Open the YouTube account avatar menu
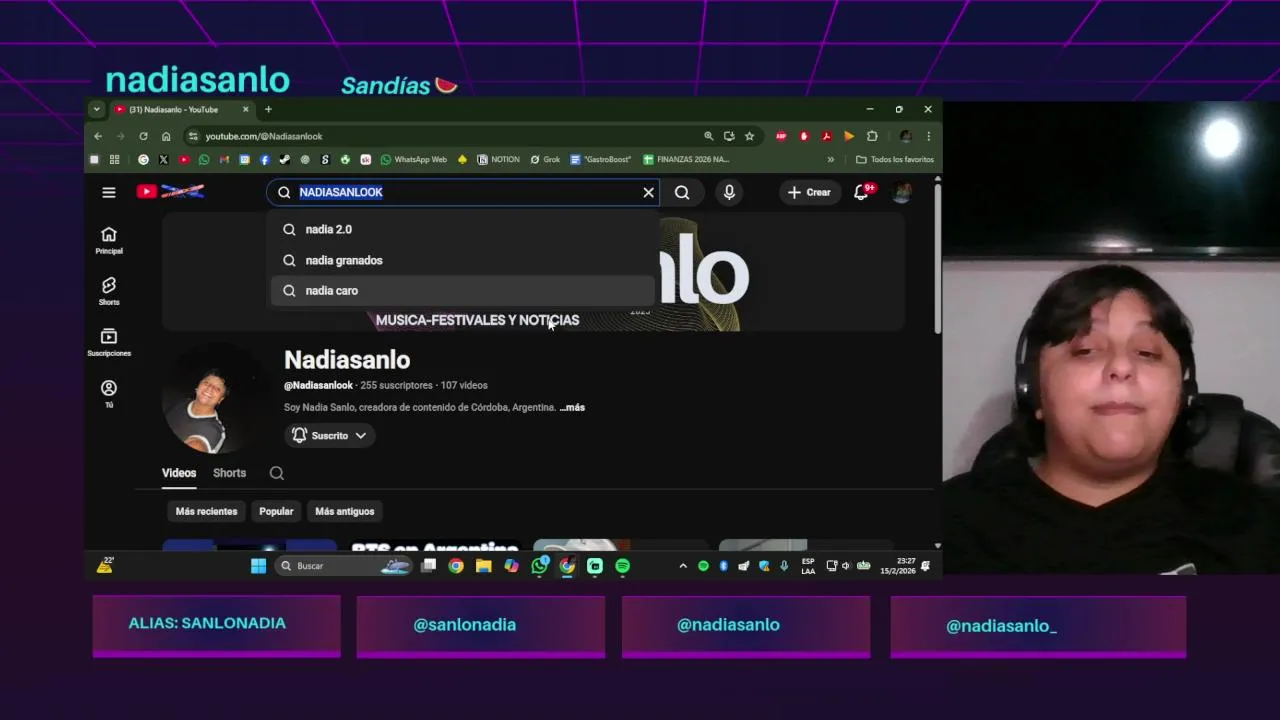 click(902, 192)
